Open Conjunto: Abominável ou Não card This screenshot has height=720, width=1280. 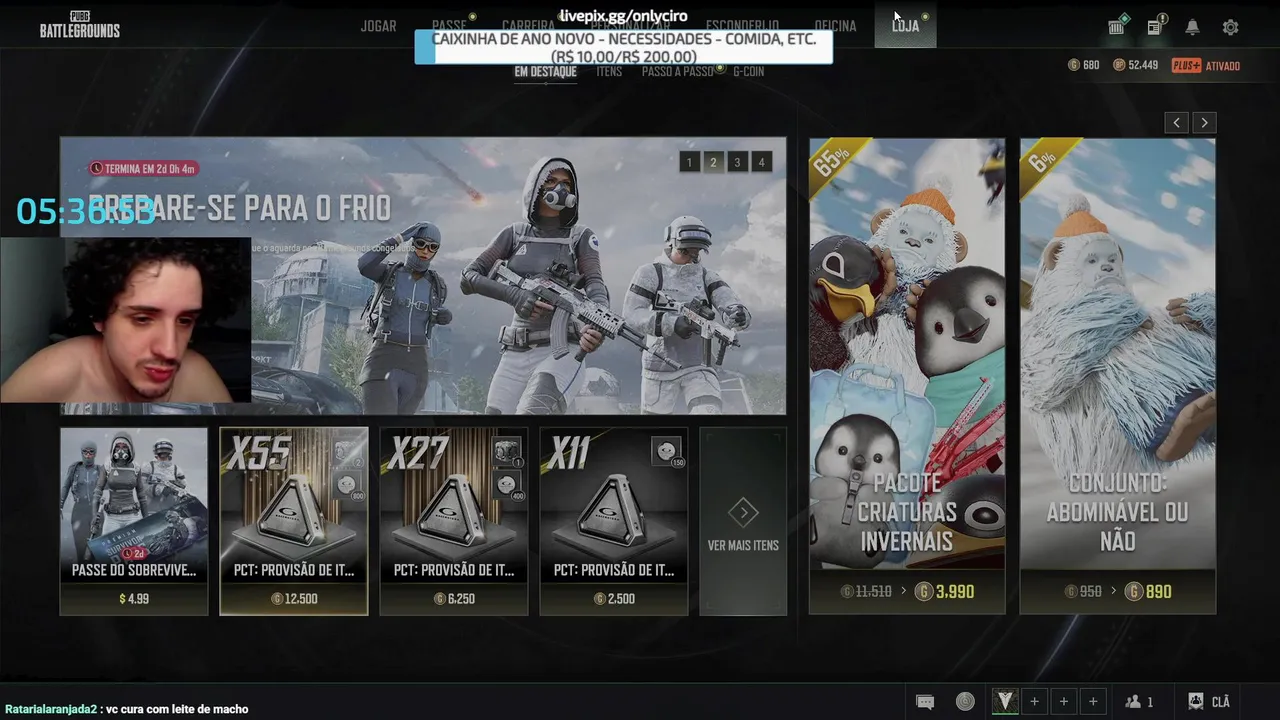[x=1118, y=376]
